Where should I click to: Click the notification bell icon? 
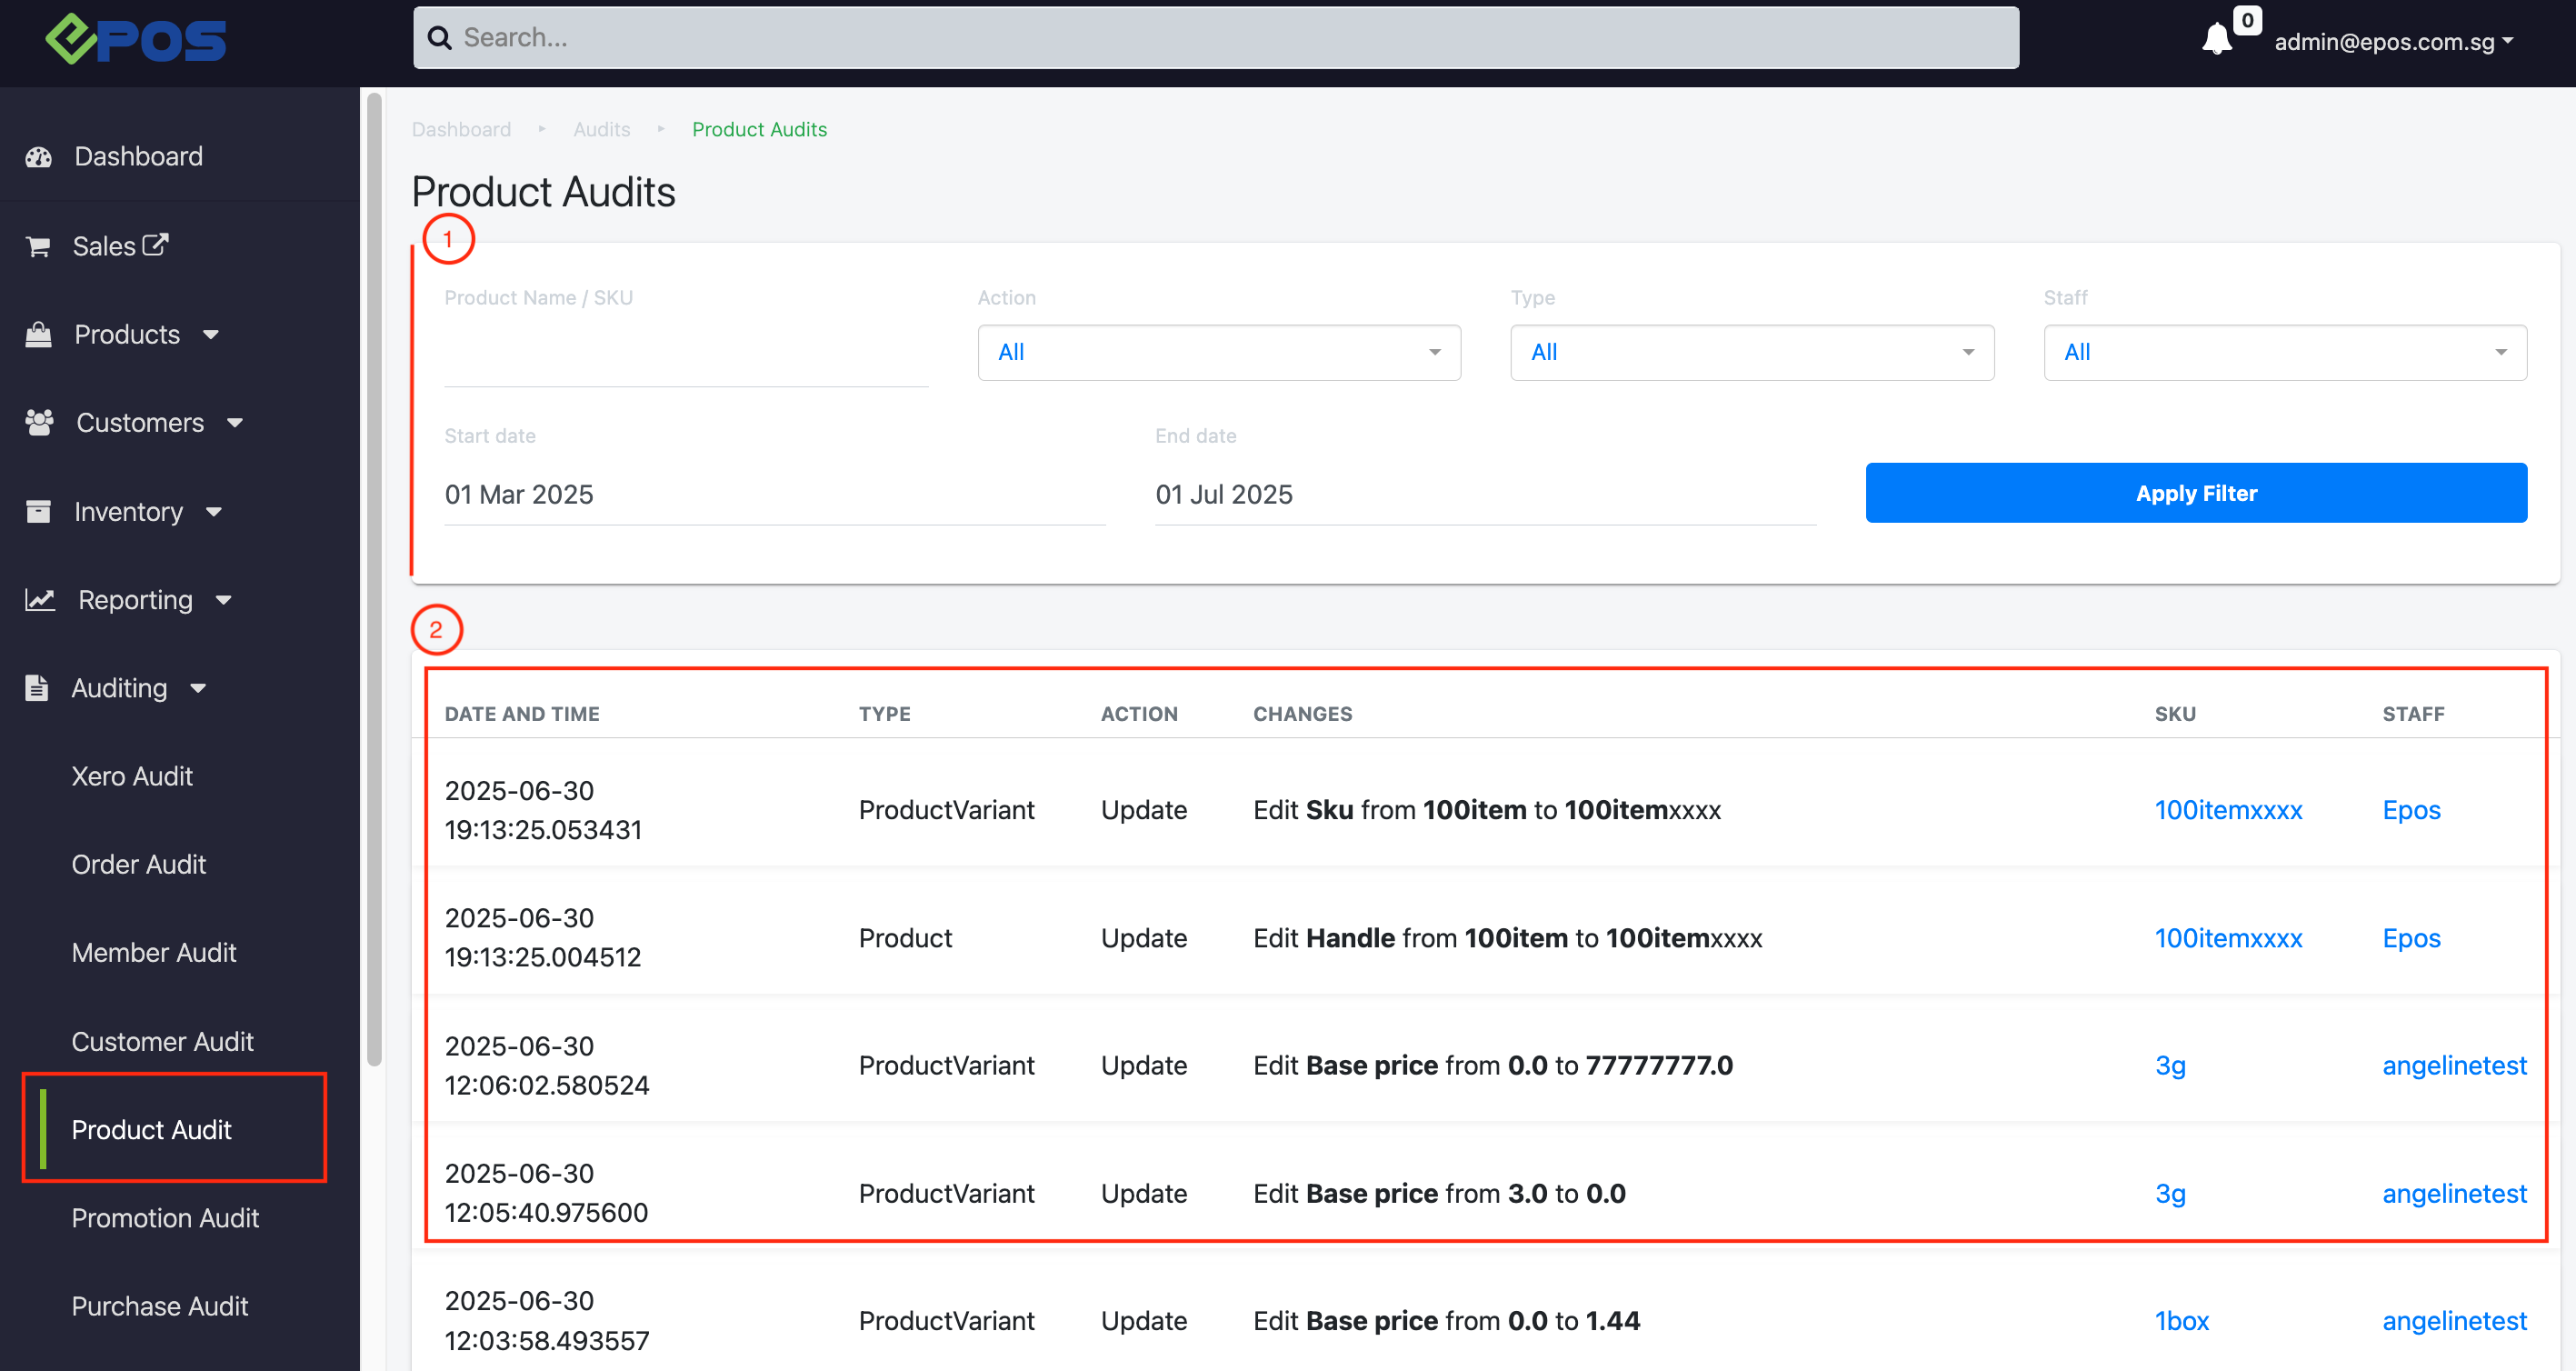coord(2216,40)
